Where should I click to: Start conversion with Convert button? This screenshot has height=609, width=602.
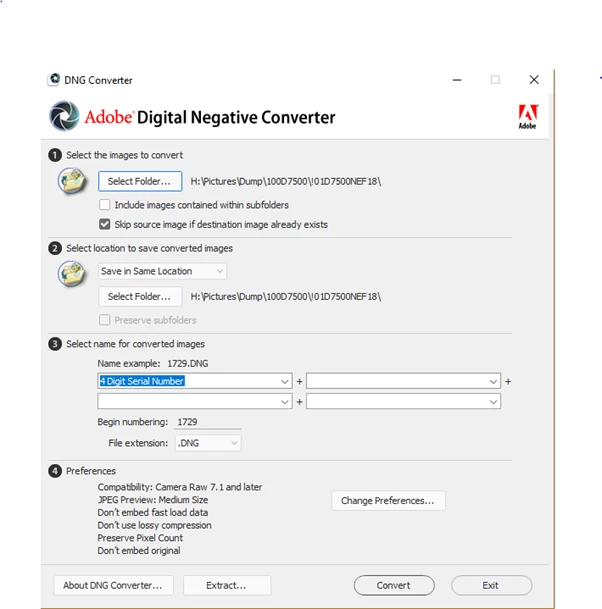[x=394, y=585]
